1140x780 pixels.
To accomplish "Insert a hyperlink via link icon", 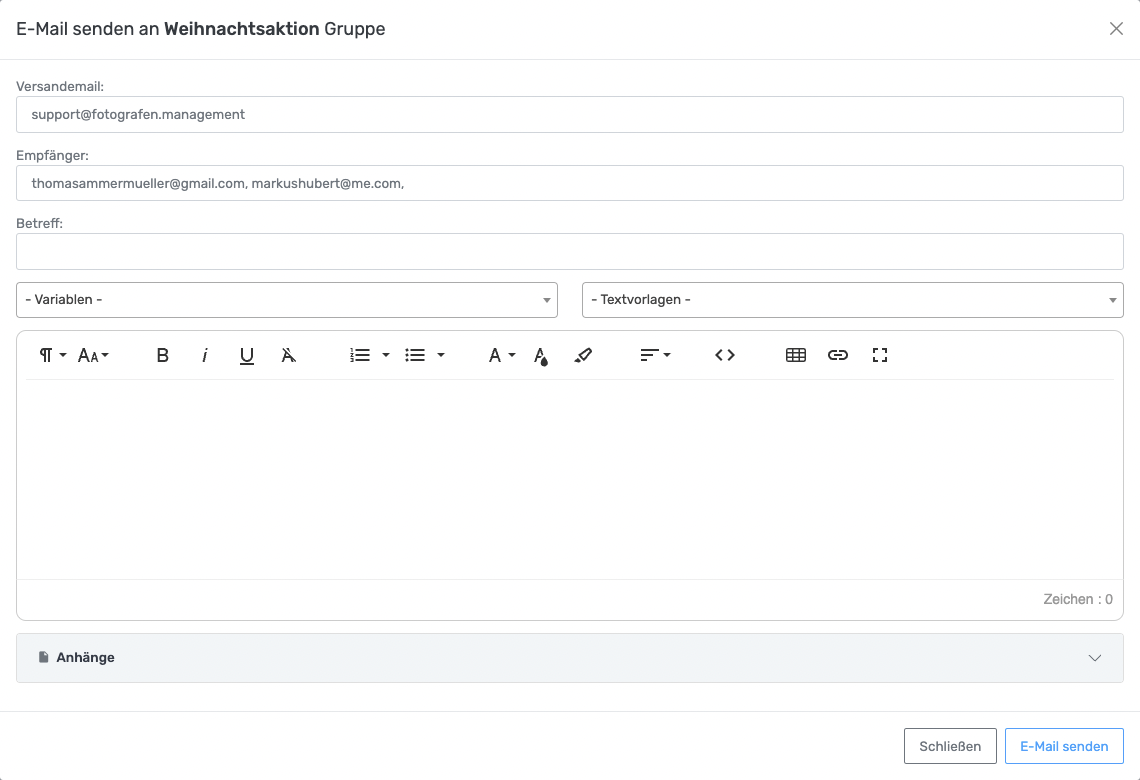I will (x=838, y=355).
